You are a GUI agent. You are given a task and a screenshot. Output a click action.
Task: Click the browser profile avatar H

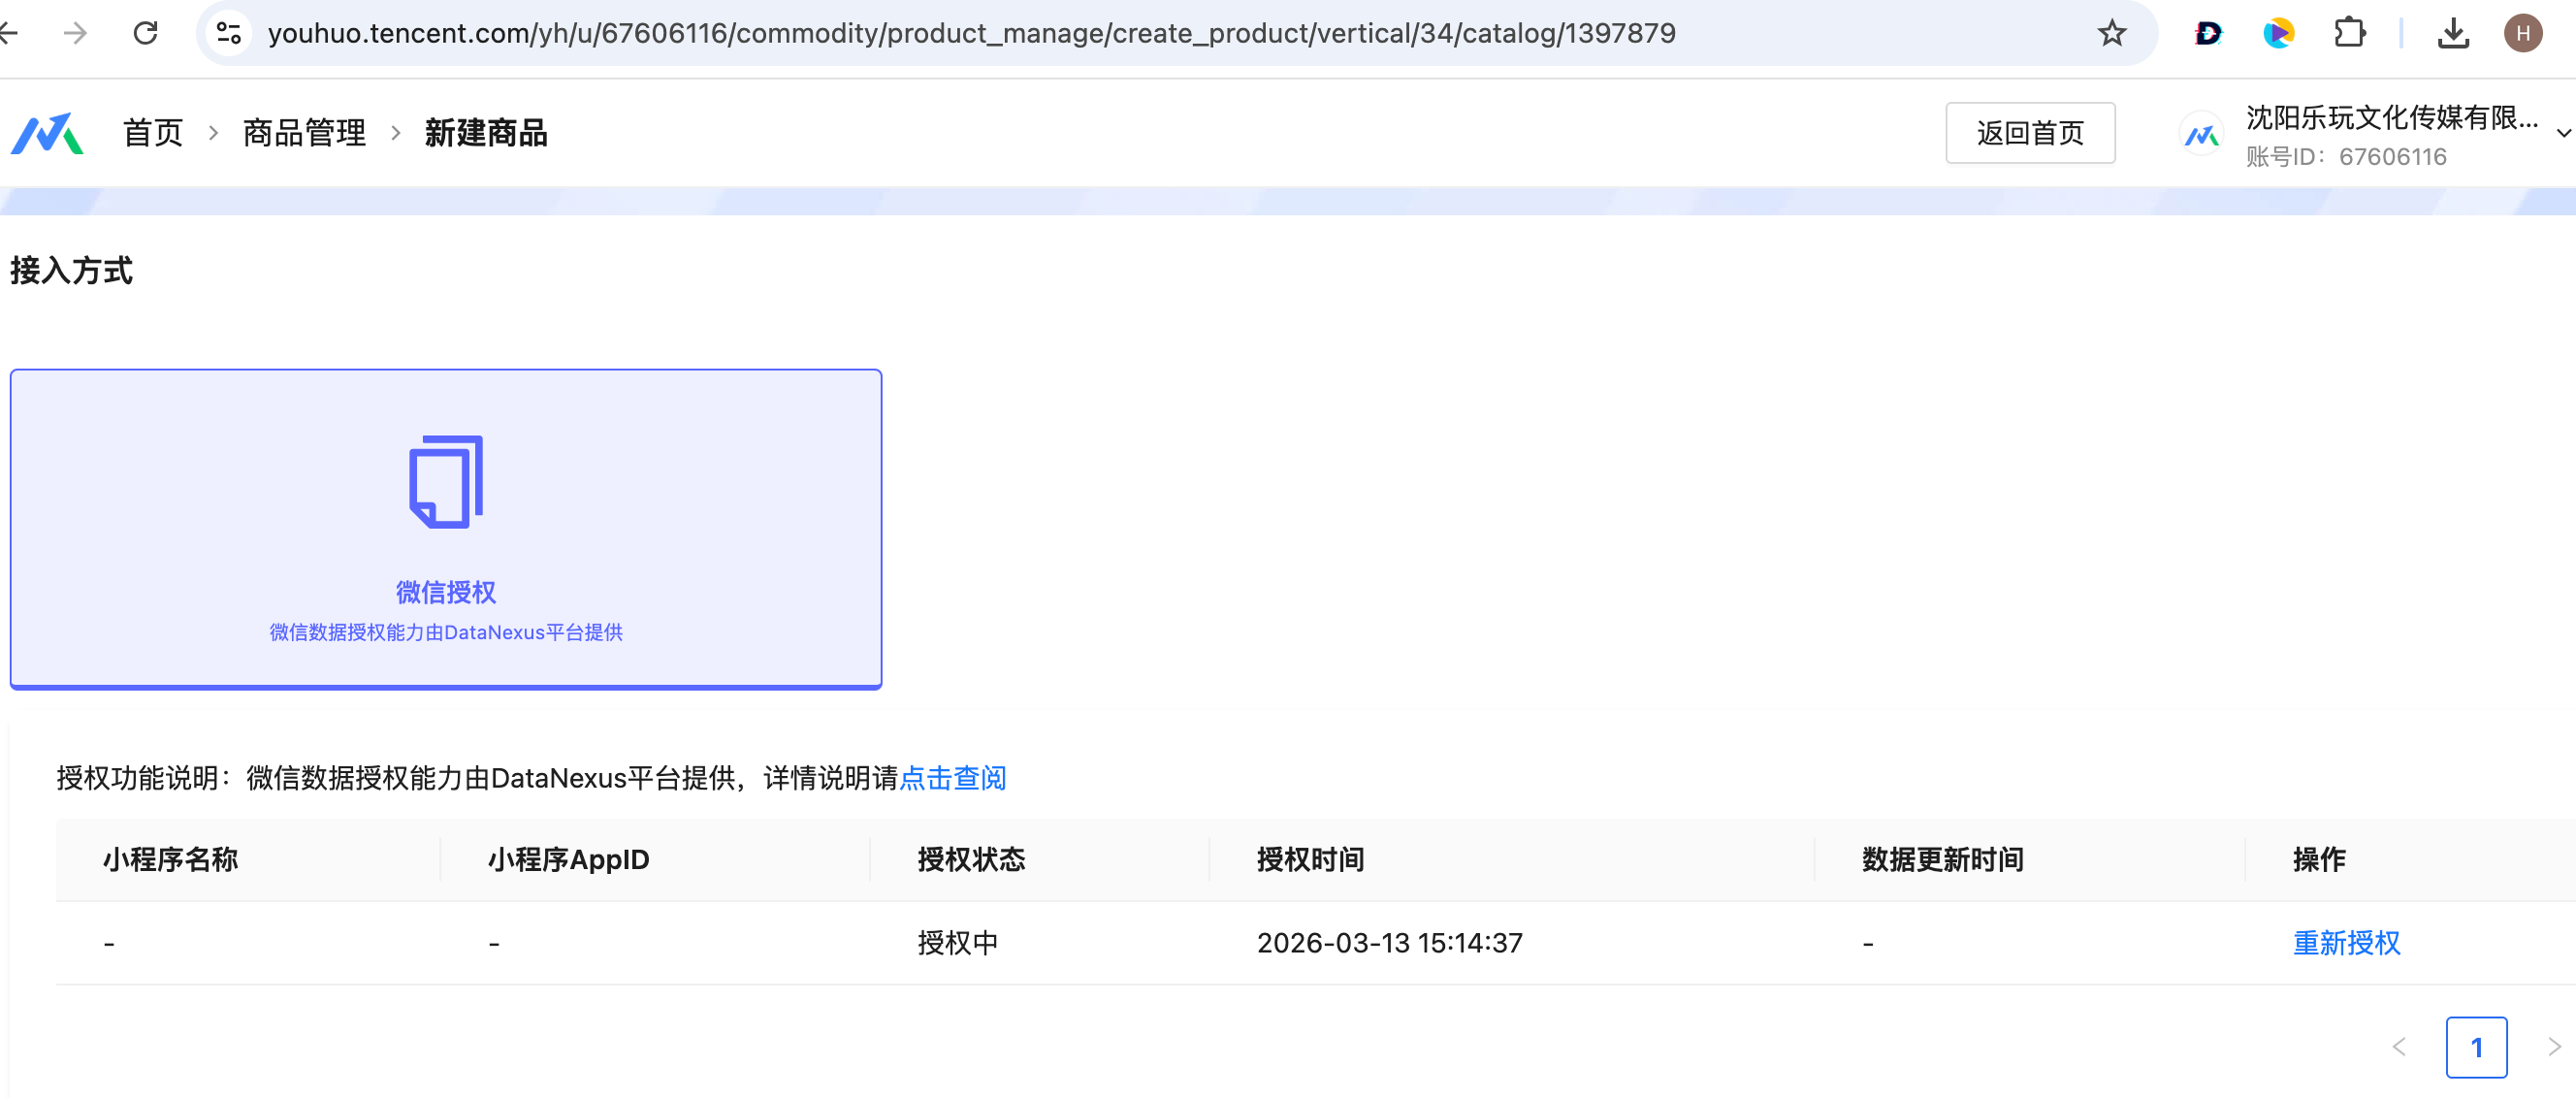2522,33
